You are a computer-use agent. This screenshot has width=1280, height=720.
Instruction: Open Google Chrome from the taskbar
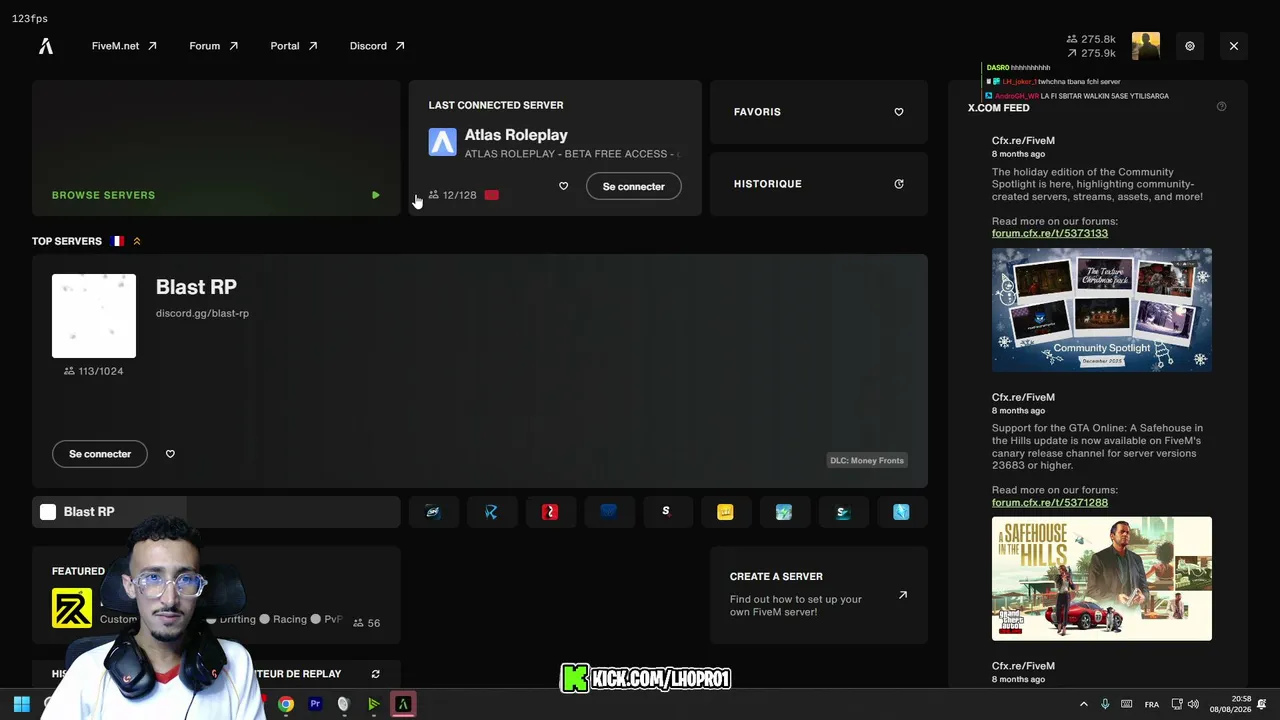tap(286, 704)
